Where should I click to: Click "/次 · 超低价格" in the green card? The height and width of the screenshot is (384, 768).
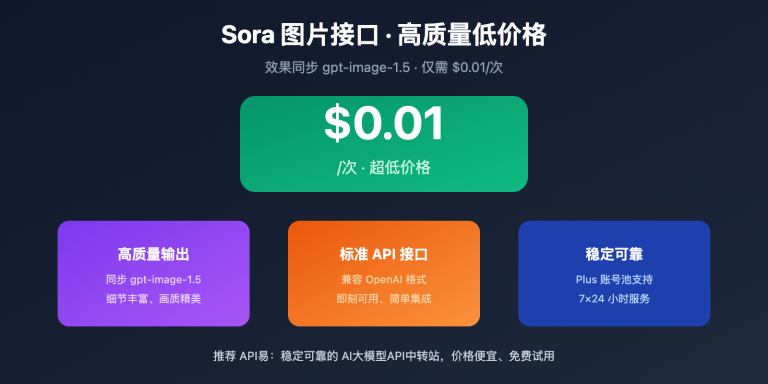point(384,168)
